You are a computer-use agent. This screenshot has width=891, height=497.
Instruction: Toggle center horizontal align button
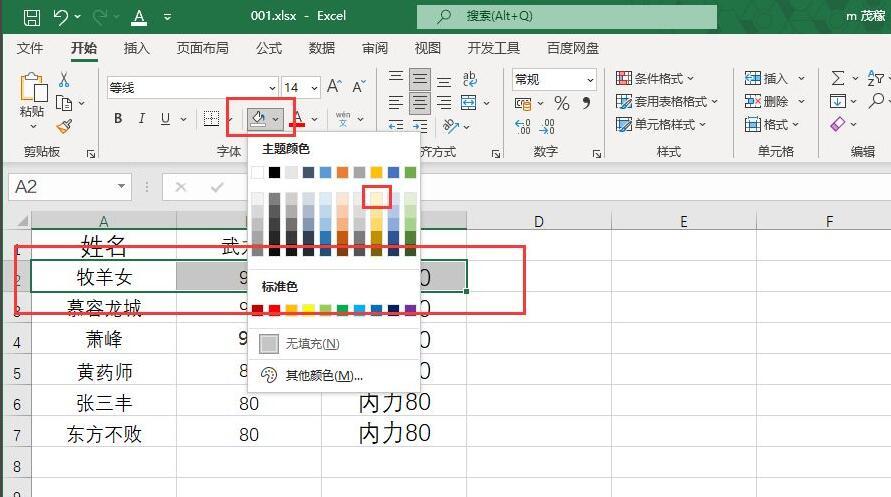[420, 103]
